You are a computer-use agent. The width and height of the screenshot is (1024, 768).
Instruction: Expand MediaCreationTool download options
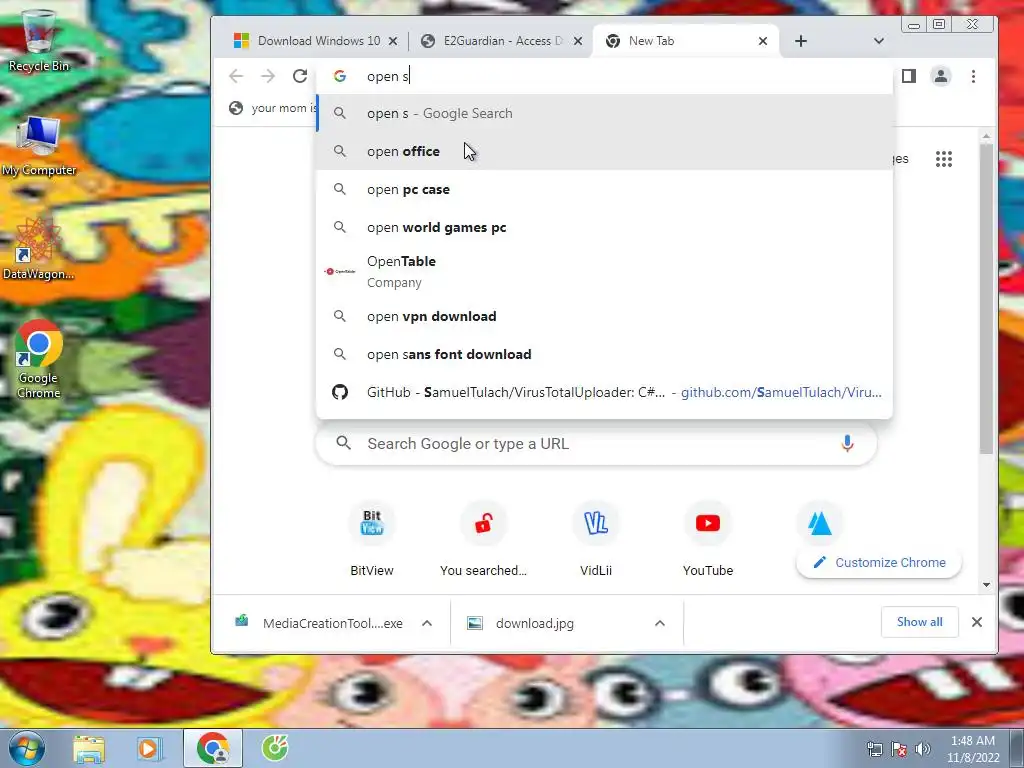click(426, 623)
